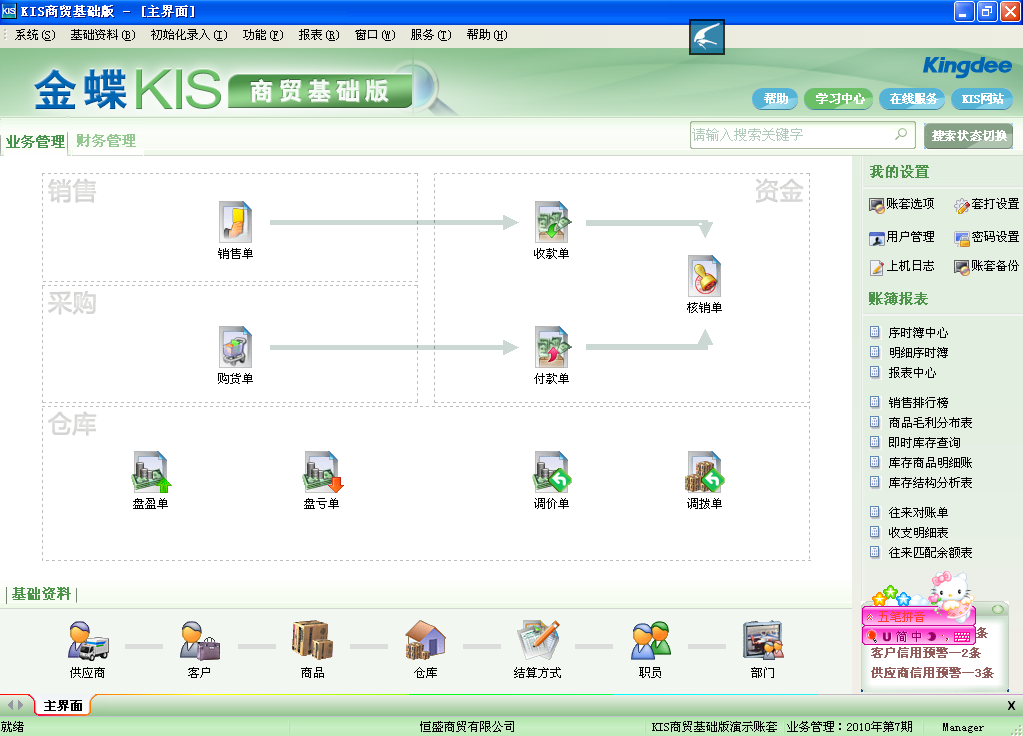The image size is (1023, 736).
Task: Open 密码设置 password settings
Action: (x=986, y=237)
